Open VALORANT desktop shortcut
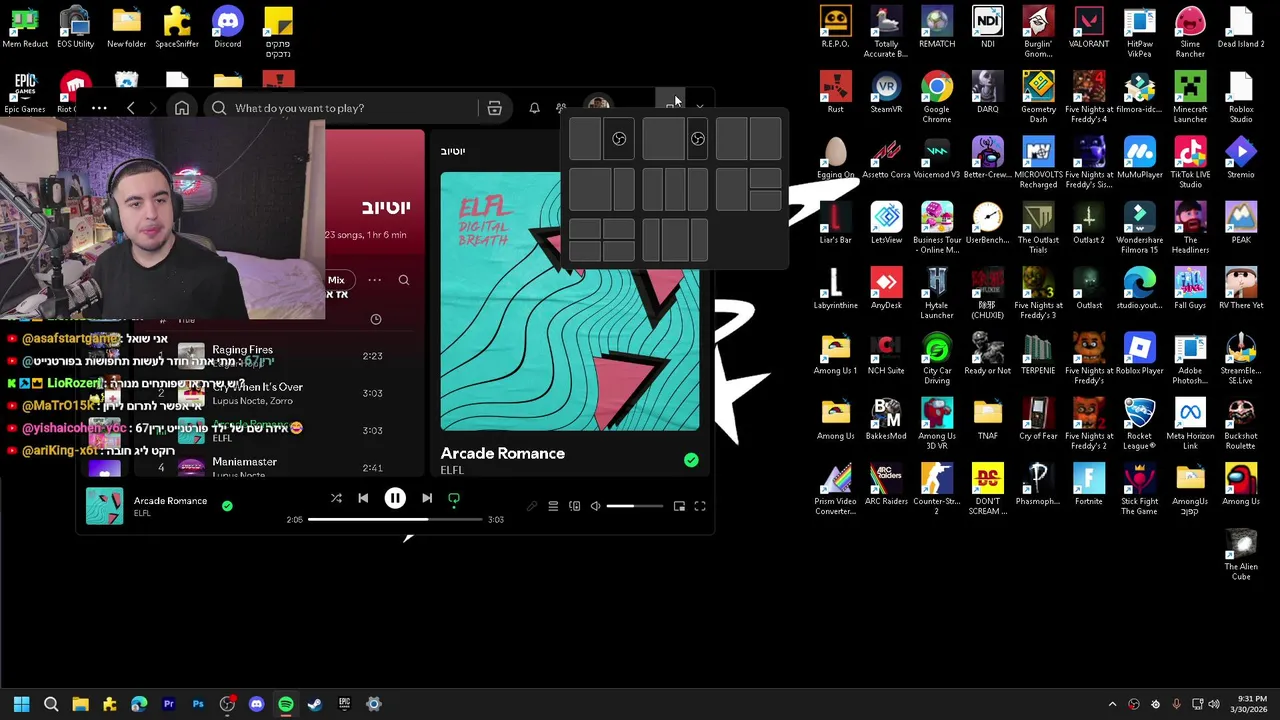The width and height of the screenshot is (1280, 720). click(x=1088, y=28)
